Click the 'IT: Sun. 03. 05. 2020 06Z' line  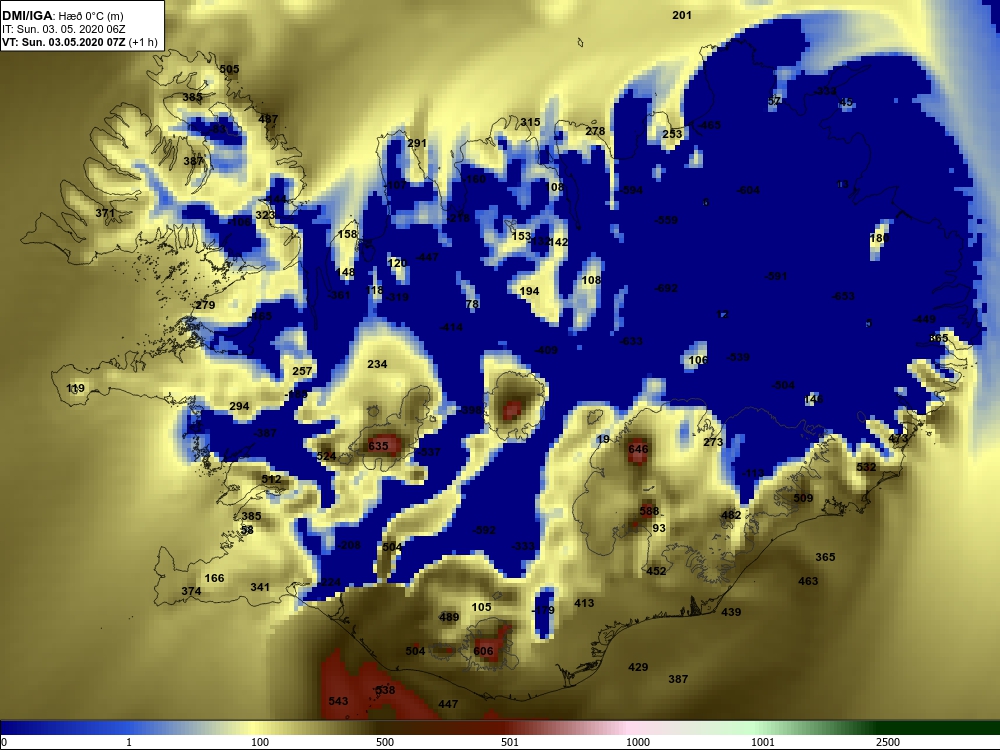coord(64,29)
